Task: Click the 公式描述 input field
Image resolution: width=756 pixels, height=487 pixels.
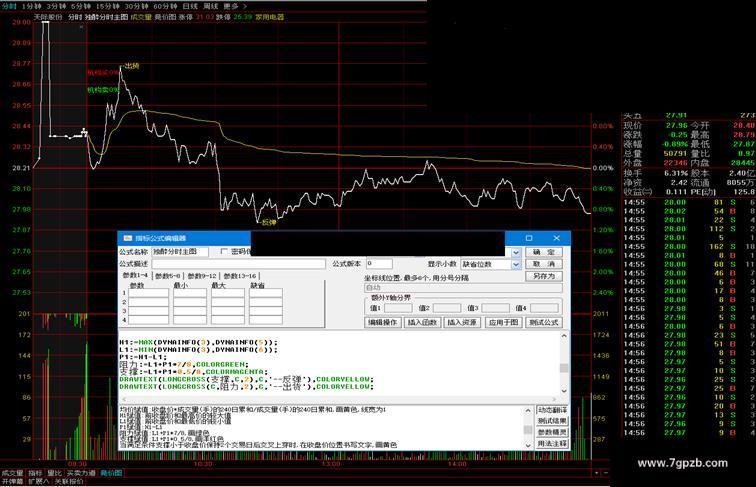Action: click(239, 264)
